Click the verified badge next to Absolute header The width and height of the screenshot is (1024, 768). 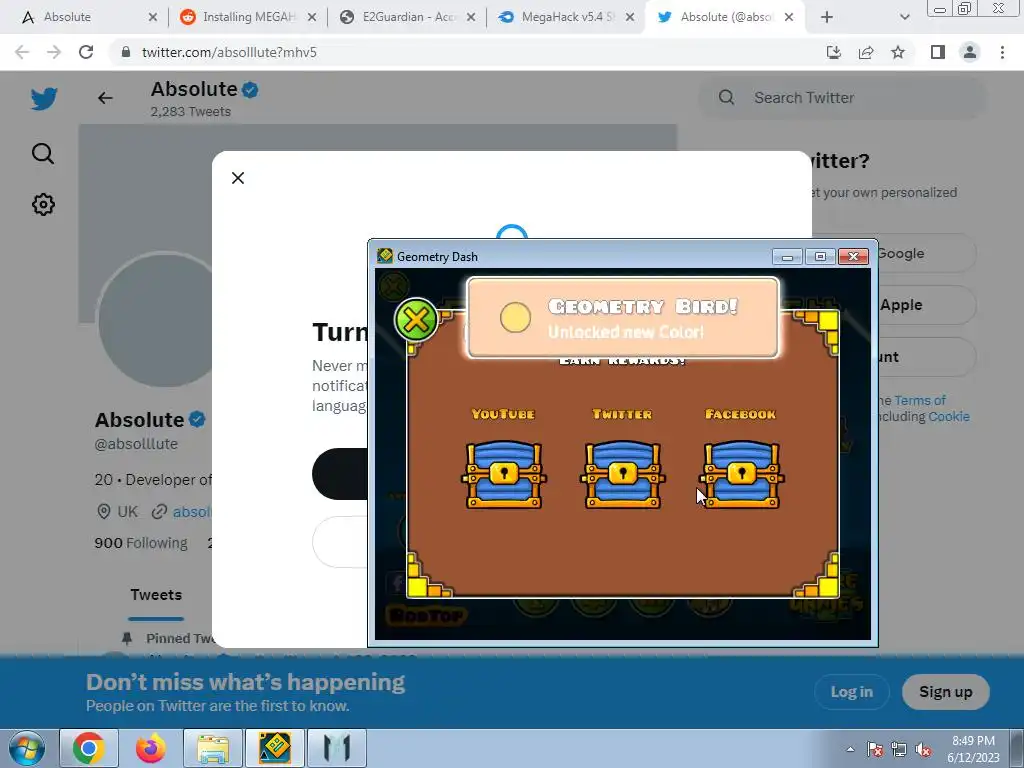[250, 89]
